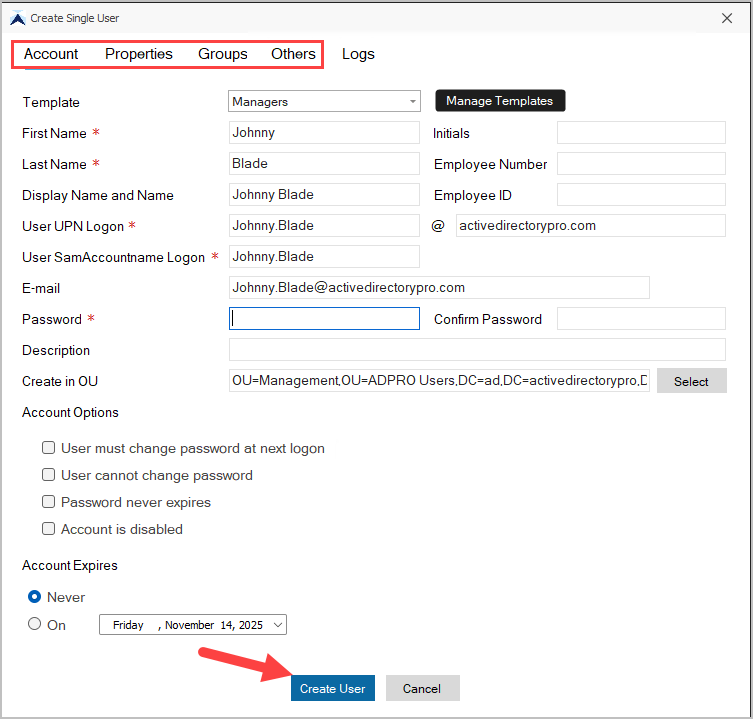Select the Never account expiry radio button
The image size is (753, 719).
pos(35,597)
